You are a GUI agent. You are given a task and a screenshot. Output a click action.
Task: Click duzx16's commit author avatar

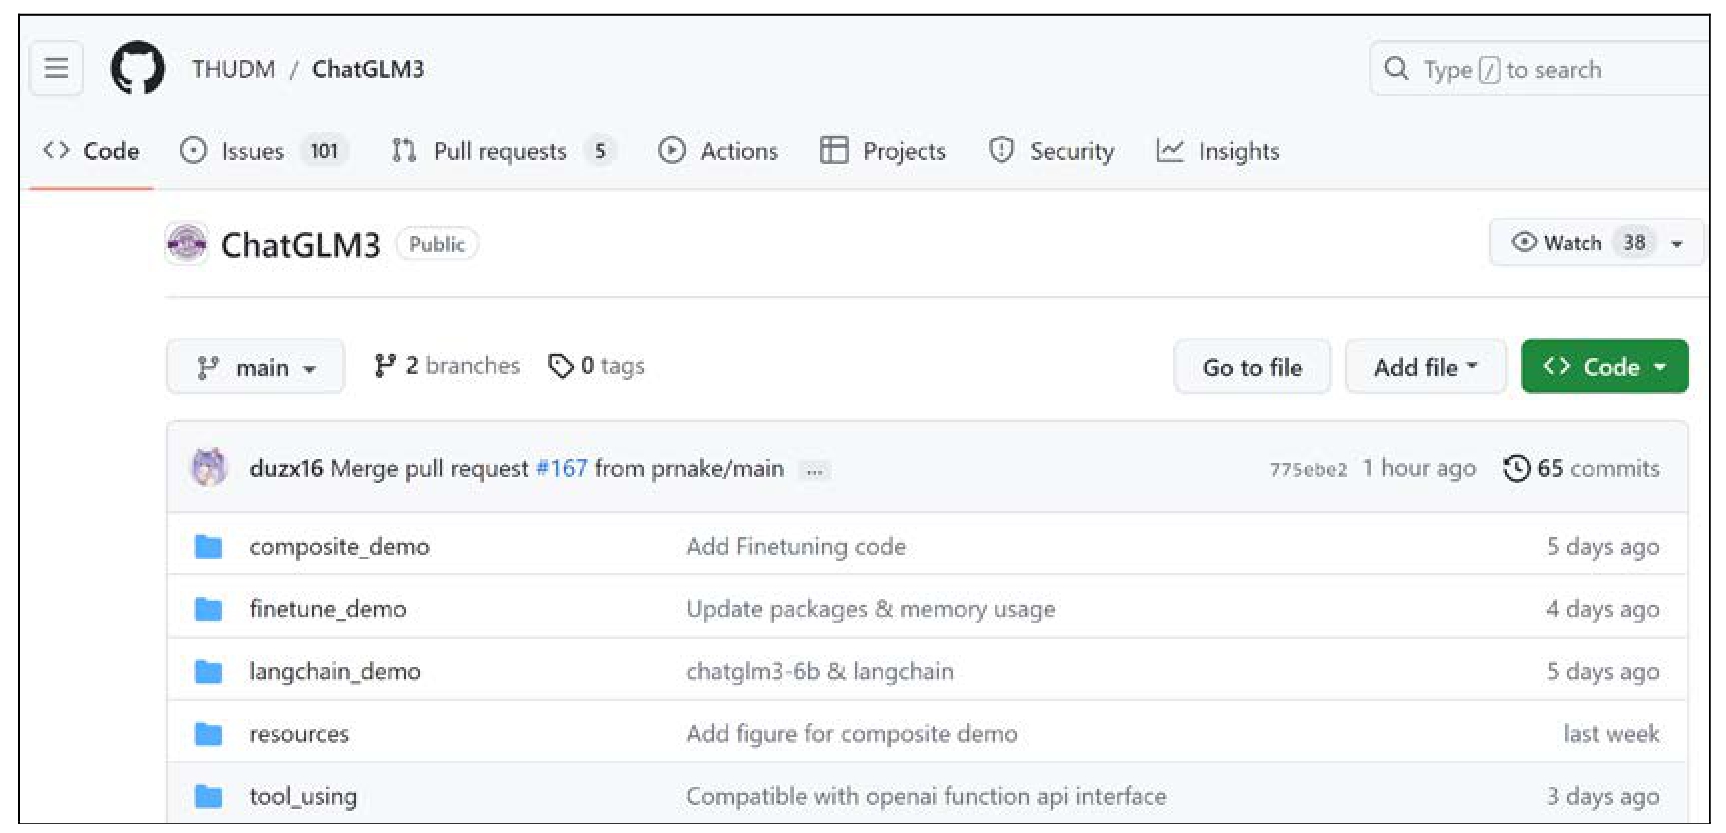pos(209,467)
